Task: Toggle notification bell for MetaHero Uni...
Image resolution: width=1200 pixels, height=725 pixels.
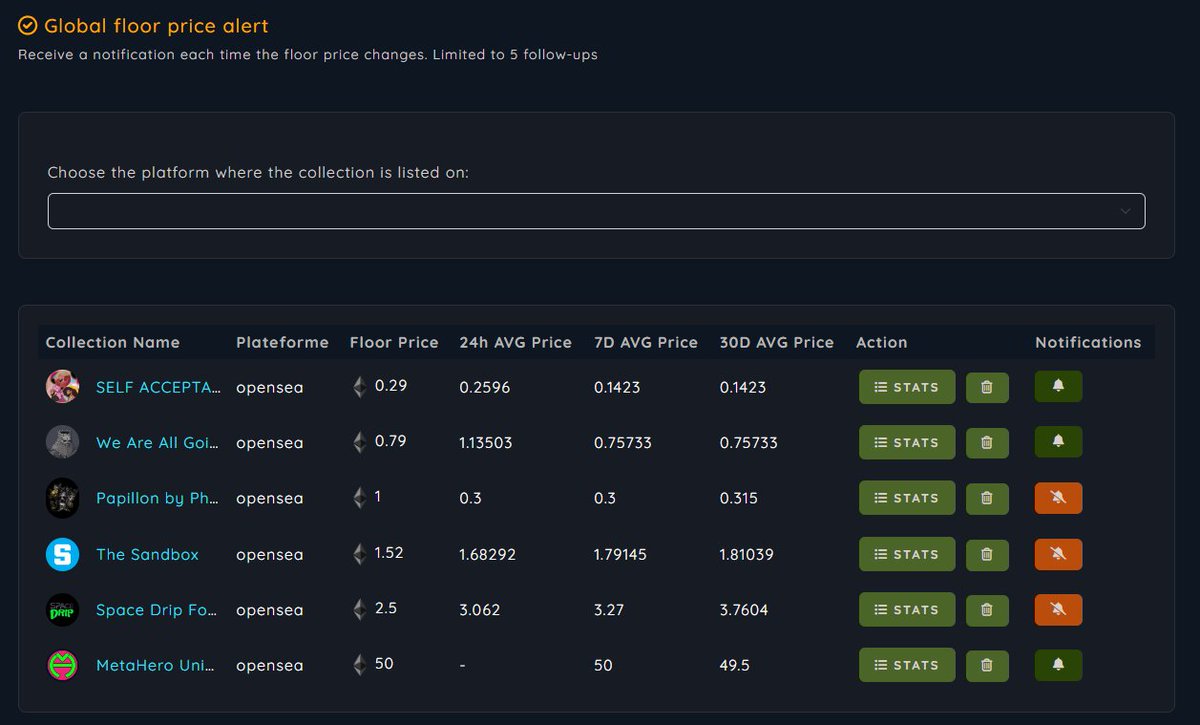Action: [1059, 665]
